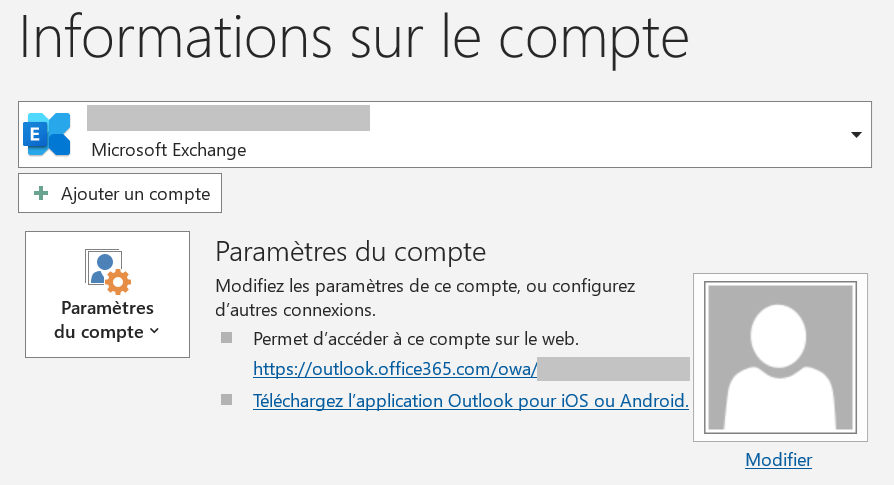This screenshot has width=894, height=485.
Task: Follow the Téléchargez l'application Outlook link
Action: [x=471, y=401]
